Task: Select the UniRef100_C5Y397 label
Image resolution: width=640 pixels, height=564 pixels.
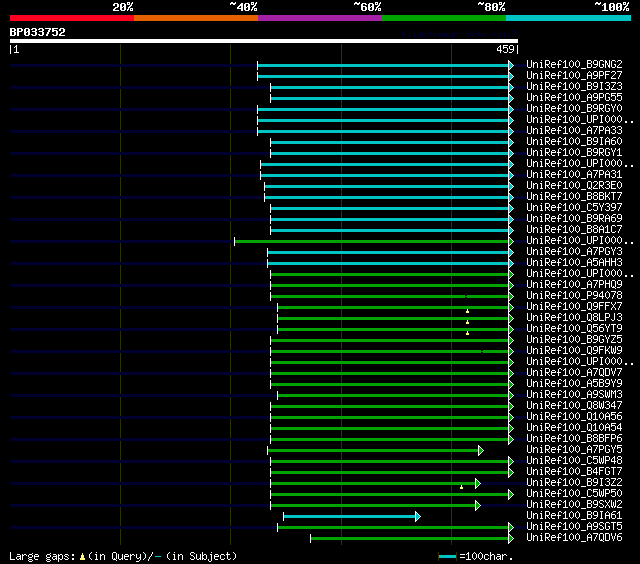Action: 574,207
